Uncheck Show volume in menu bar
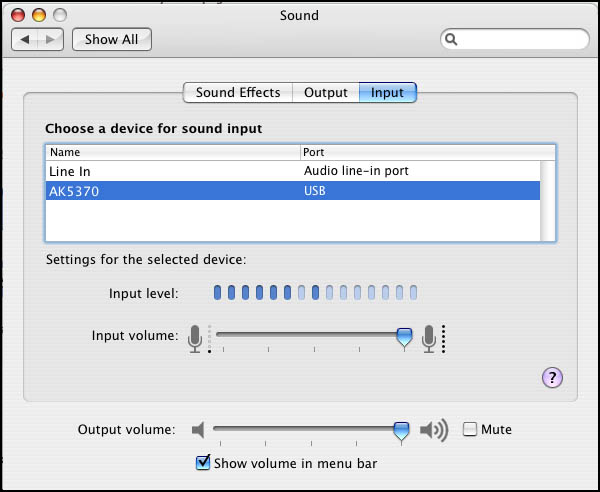 tap(203, 462)
